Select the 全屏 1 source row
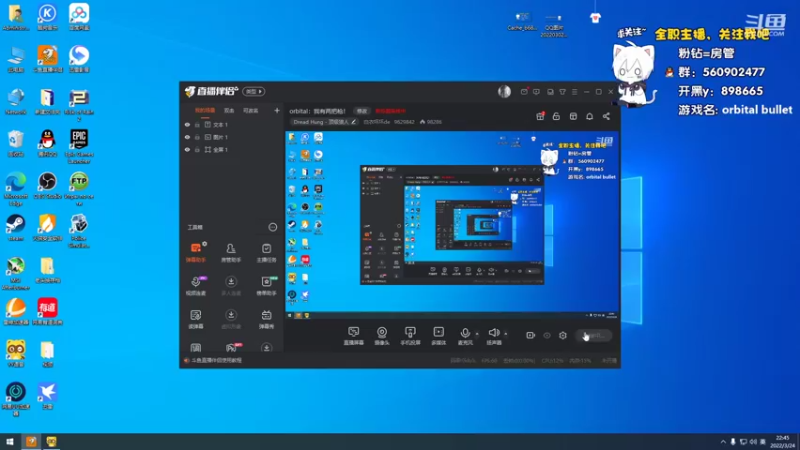The height and width of the screenshot is (450, 800). (x=231, y=149)
